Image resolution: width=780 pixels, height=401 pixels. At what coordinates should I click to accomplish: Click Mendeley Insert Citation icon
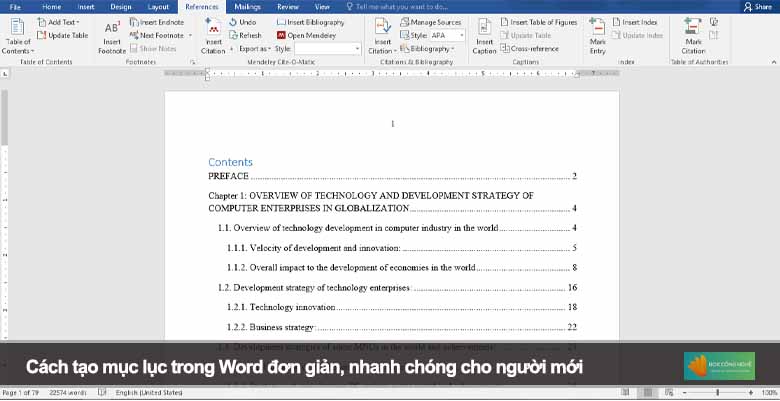tap(213, 36)
